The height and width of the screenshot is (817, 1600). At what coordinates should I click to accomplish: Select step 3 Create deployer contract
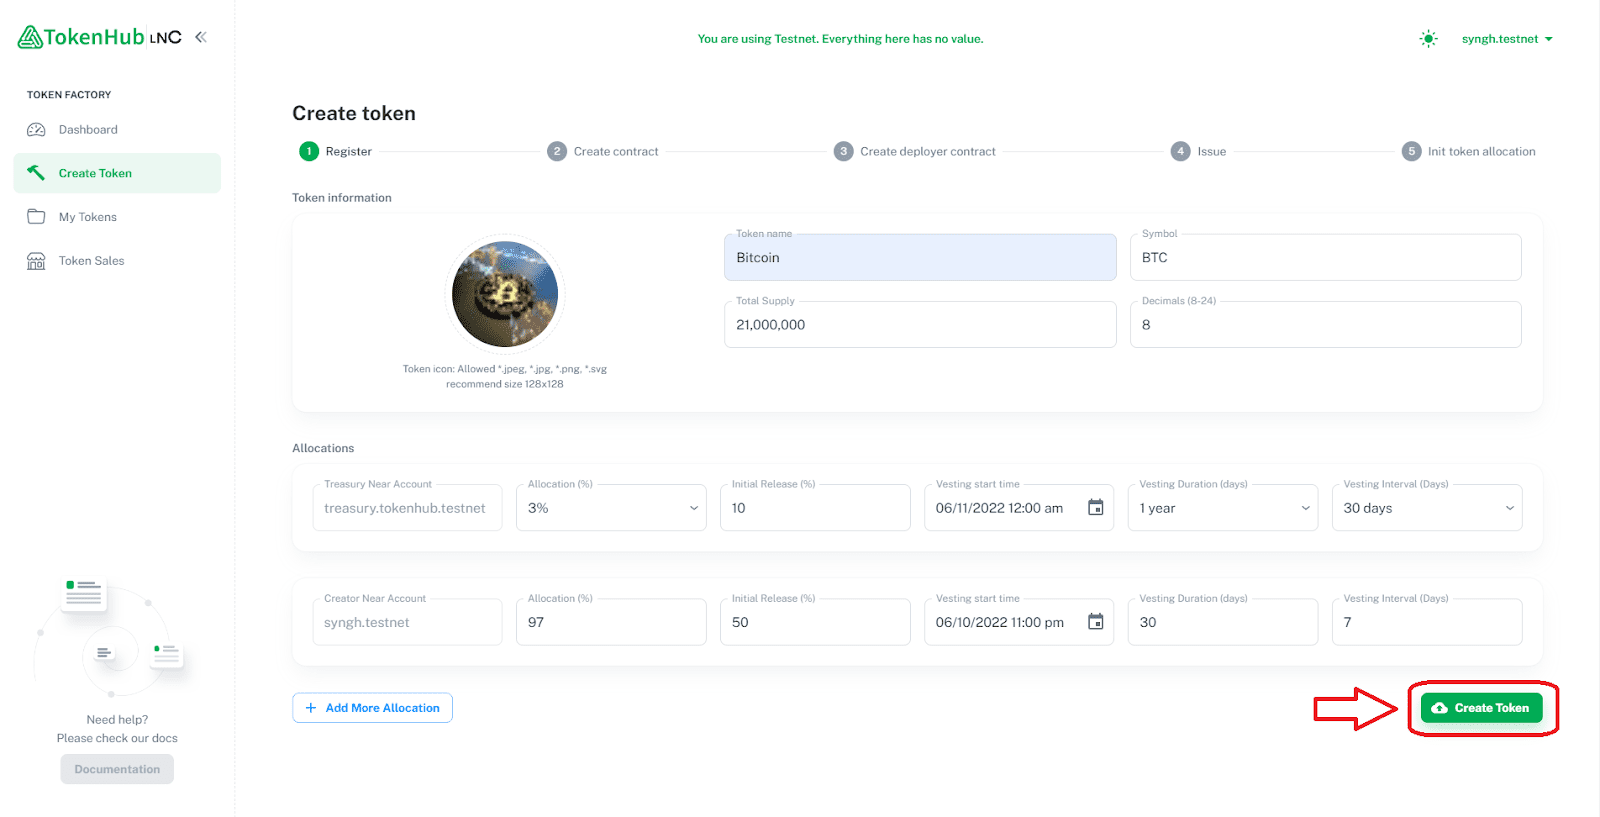pos(915,151)
